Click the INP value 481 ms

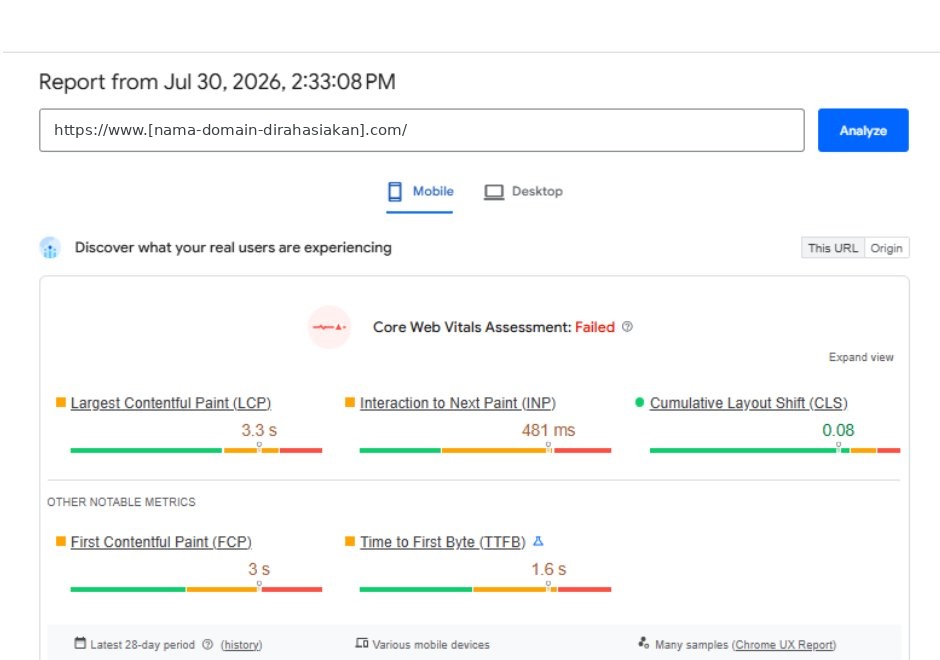tap(548, 430)
